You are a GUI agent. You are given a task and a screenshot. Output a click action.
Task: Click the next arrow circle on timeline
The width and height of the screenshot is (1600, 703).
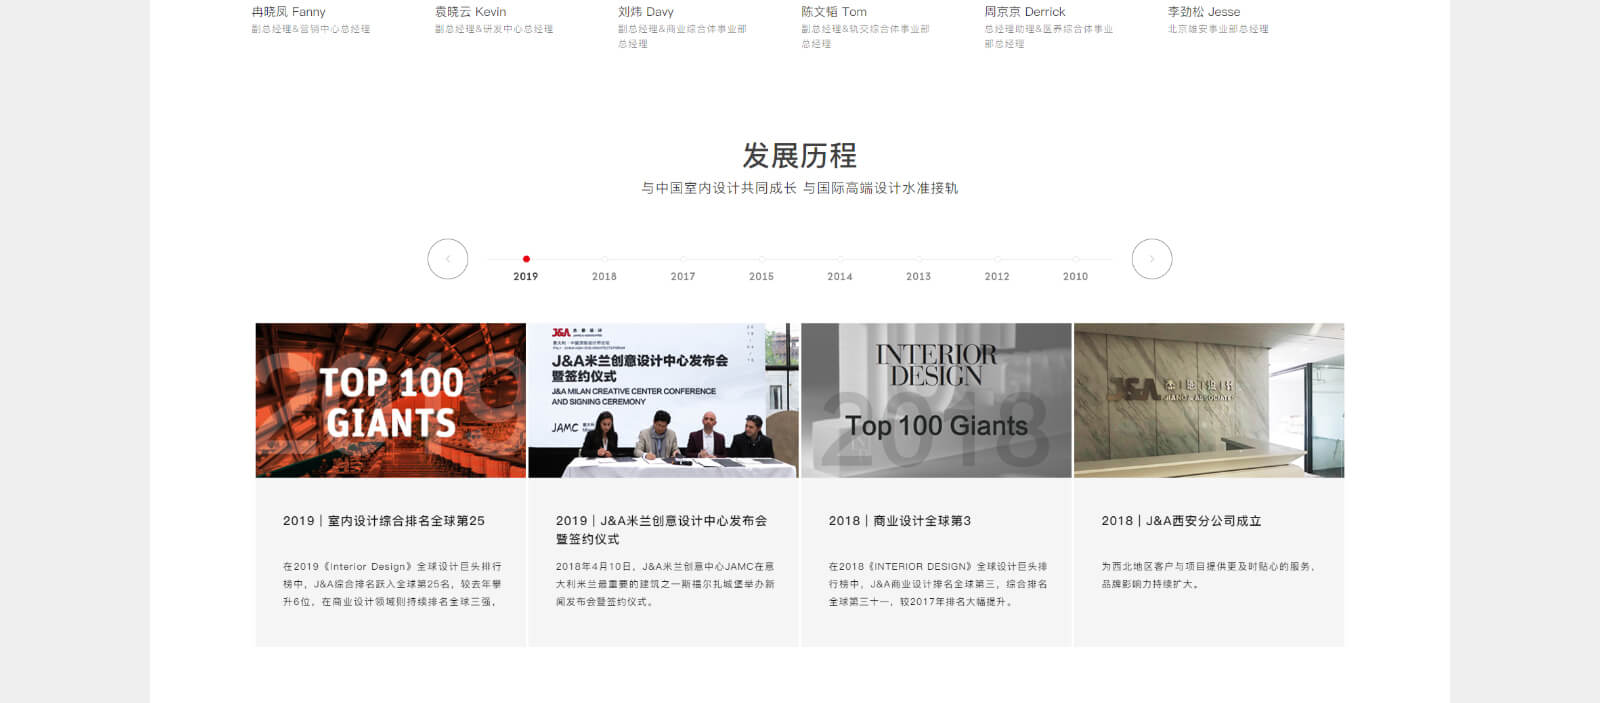coord(1151,259)
